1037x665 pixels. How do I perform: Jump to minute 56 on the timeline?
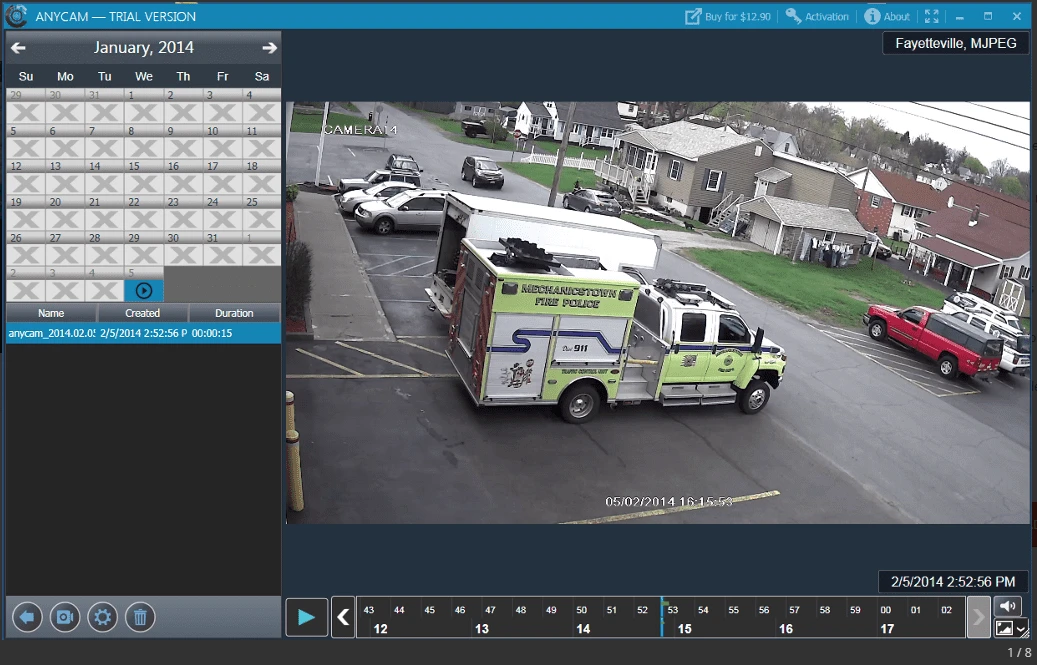(764, 609)
